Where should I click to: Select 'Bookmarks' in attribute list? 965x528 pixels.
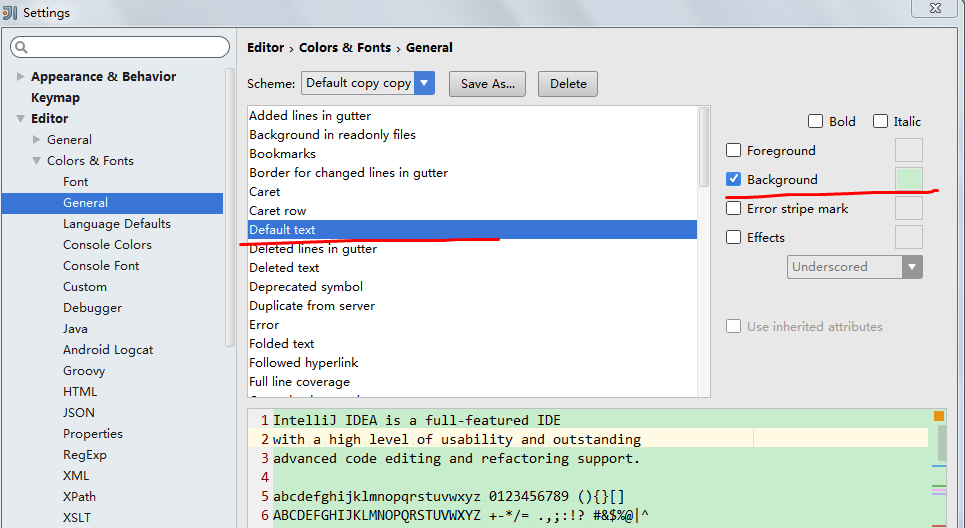[472, 154]
